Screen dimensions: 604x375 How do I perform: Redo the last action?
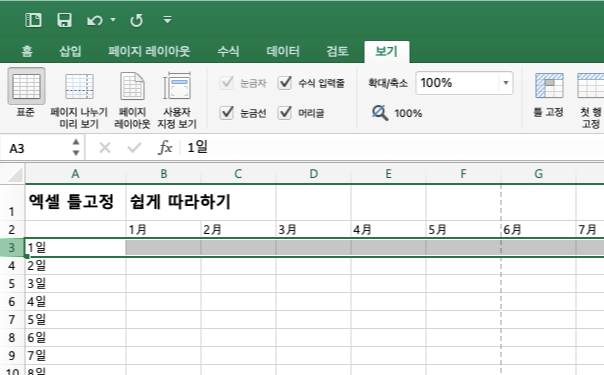click(136, 20)
